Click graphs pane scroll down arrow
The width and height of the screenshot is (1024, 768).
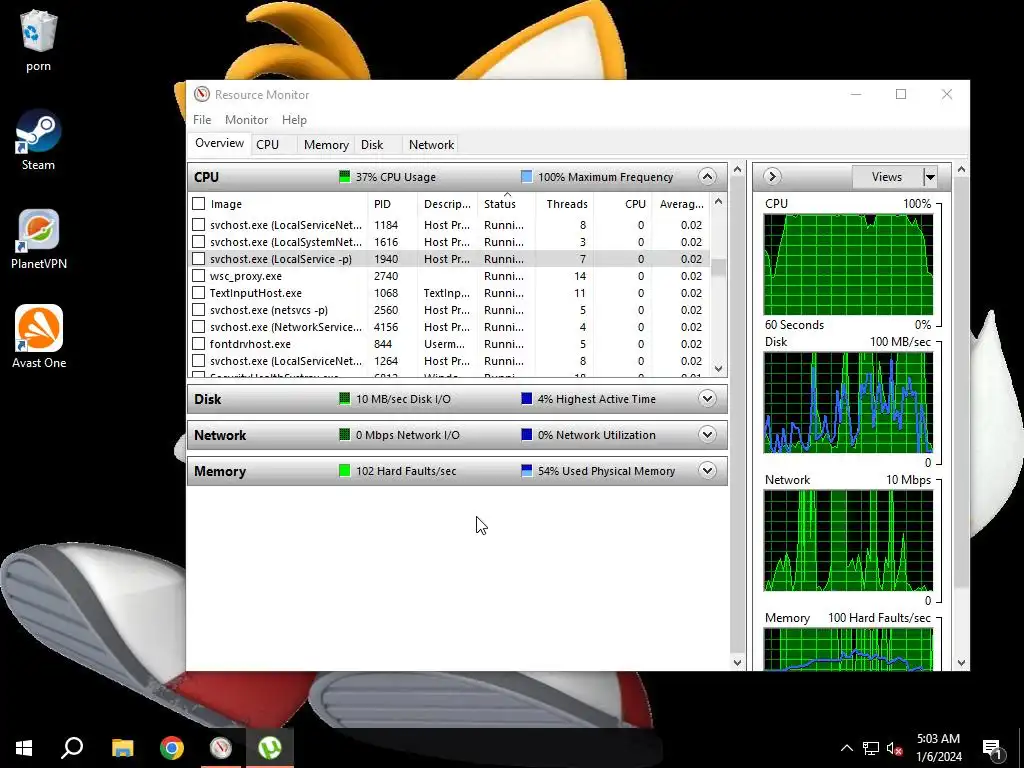point(961,663)
